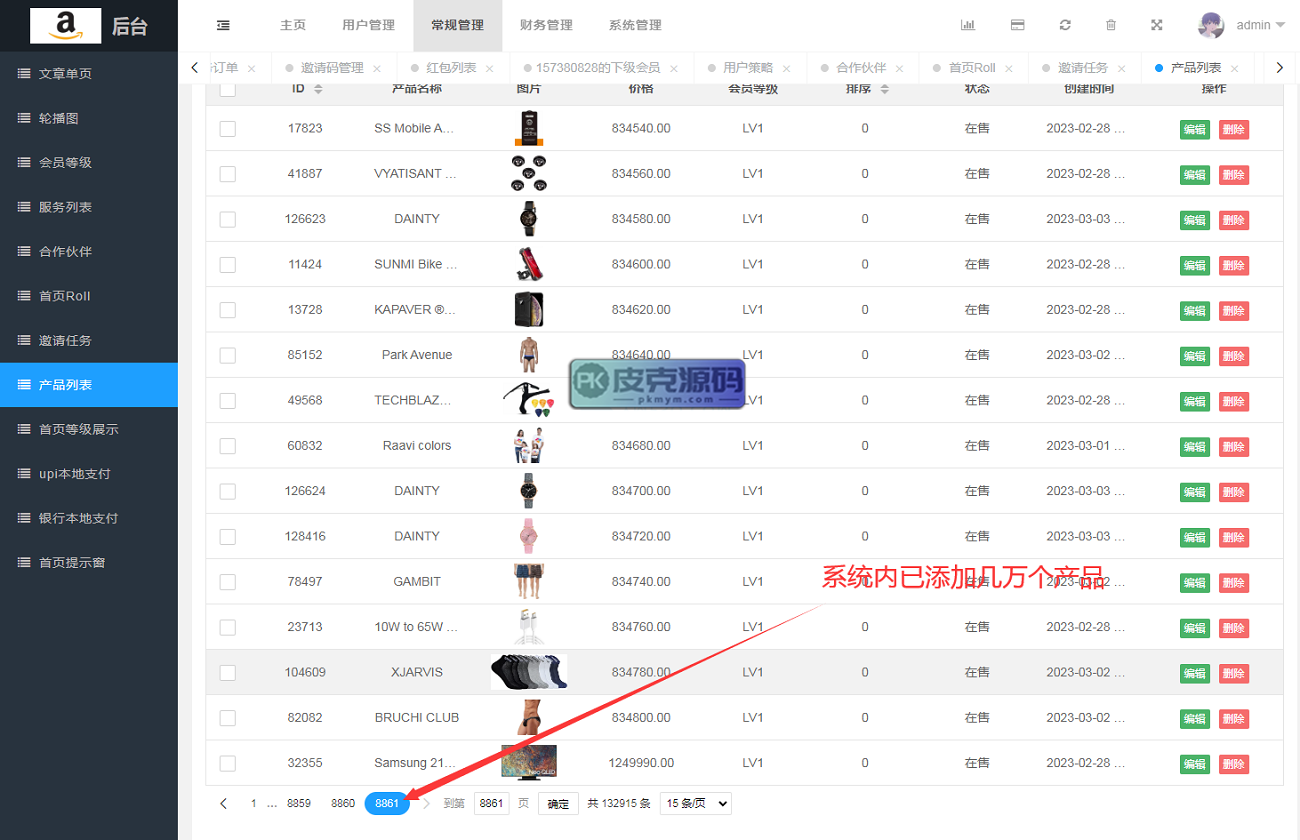The image size is (1300, 840).
Task: Select the checkbox for XJARVIS row
Action: tap(228, 673)
